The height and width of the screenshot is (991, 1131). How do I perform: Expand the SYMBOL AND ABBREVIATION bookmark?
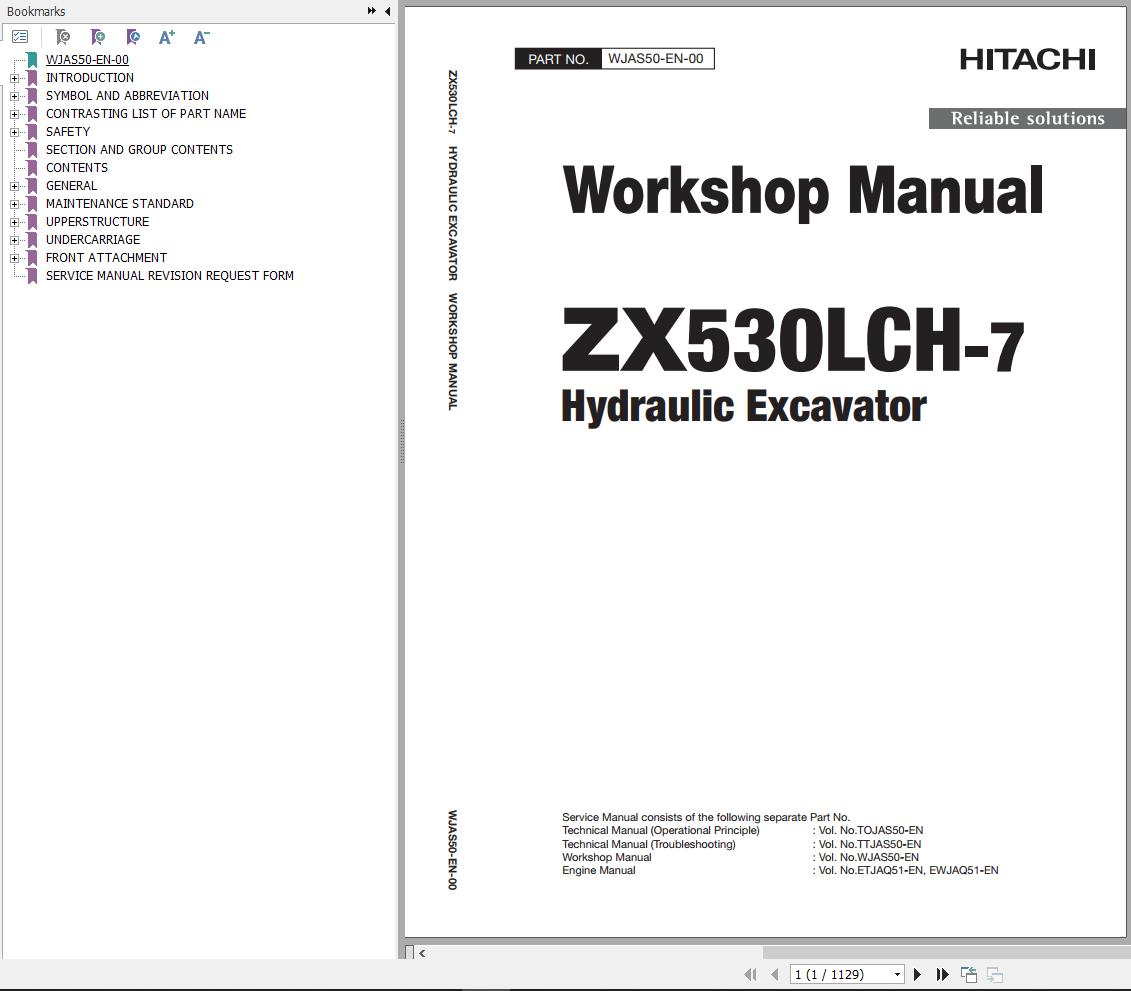[14, 96]
